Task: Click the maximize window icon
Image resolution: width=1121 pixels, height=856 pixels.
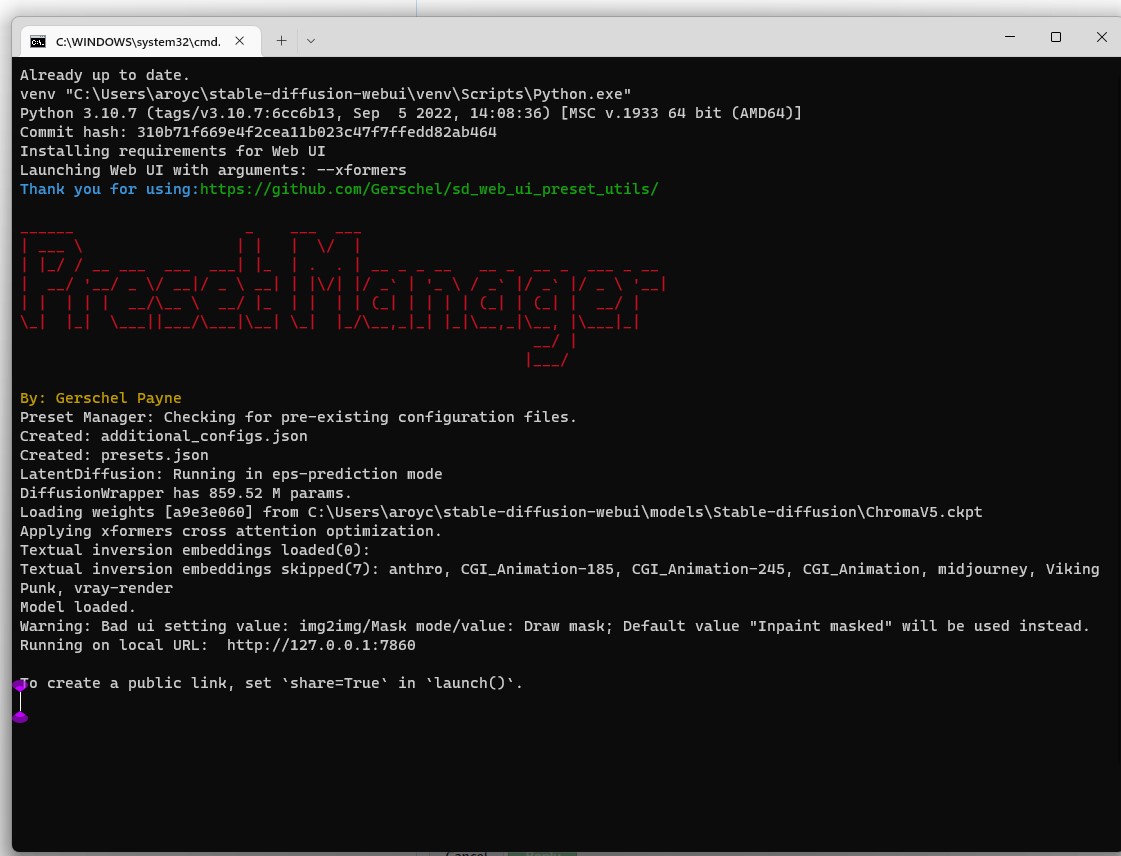Action: [1055, 37]
